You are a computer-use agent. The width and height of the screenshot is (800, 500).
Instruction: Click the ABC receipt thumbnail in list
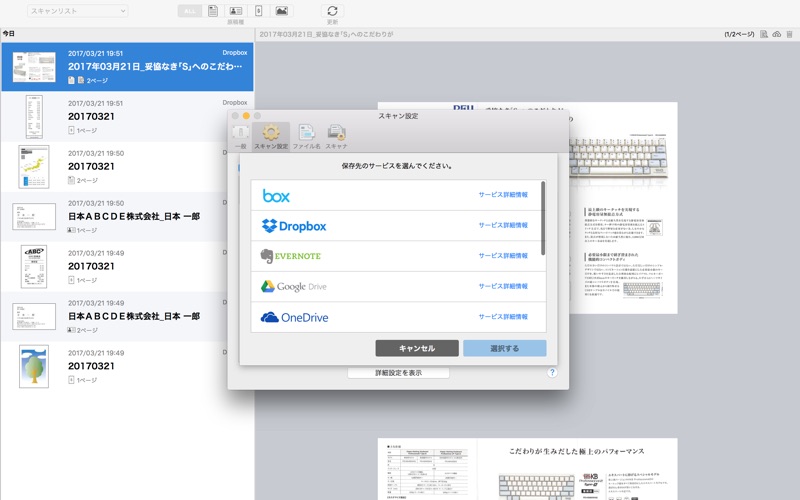(34, 266)
